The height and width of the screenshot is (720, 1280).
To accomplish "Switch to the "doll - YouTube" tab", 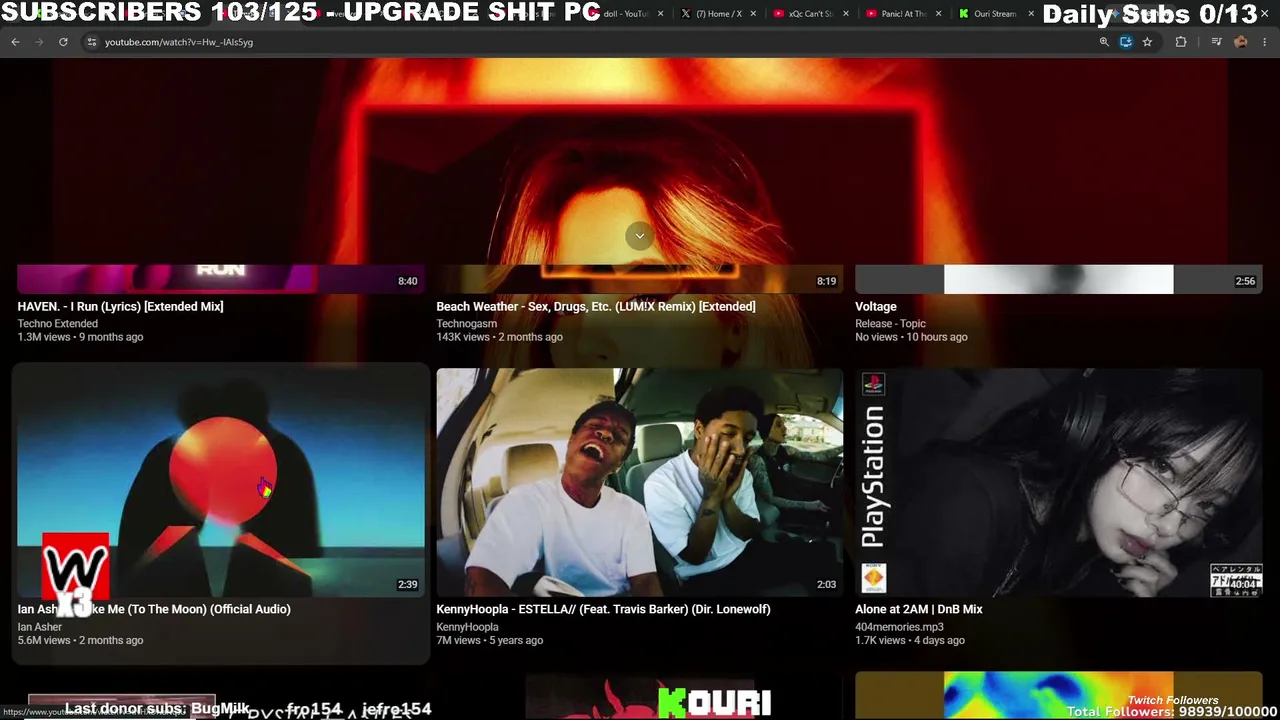I will pos(626,14).
